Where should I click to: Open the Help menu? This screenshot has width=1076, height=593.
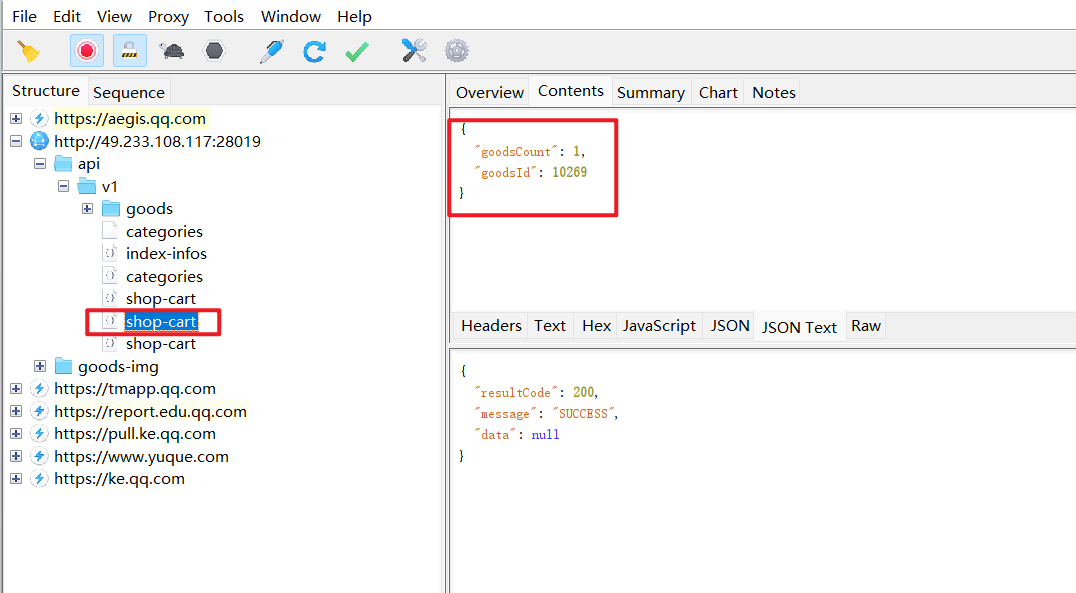354,16
